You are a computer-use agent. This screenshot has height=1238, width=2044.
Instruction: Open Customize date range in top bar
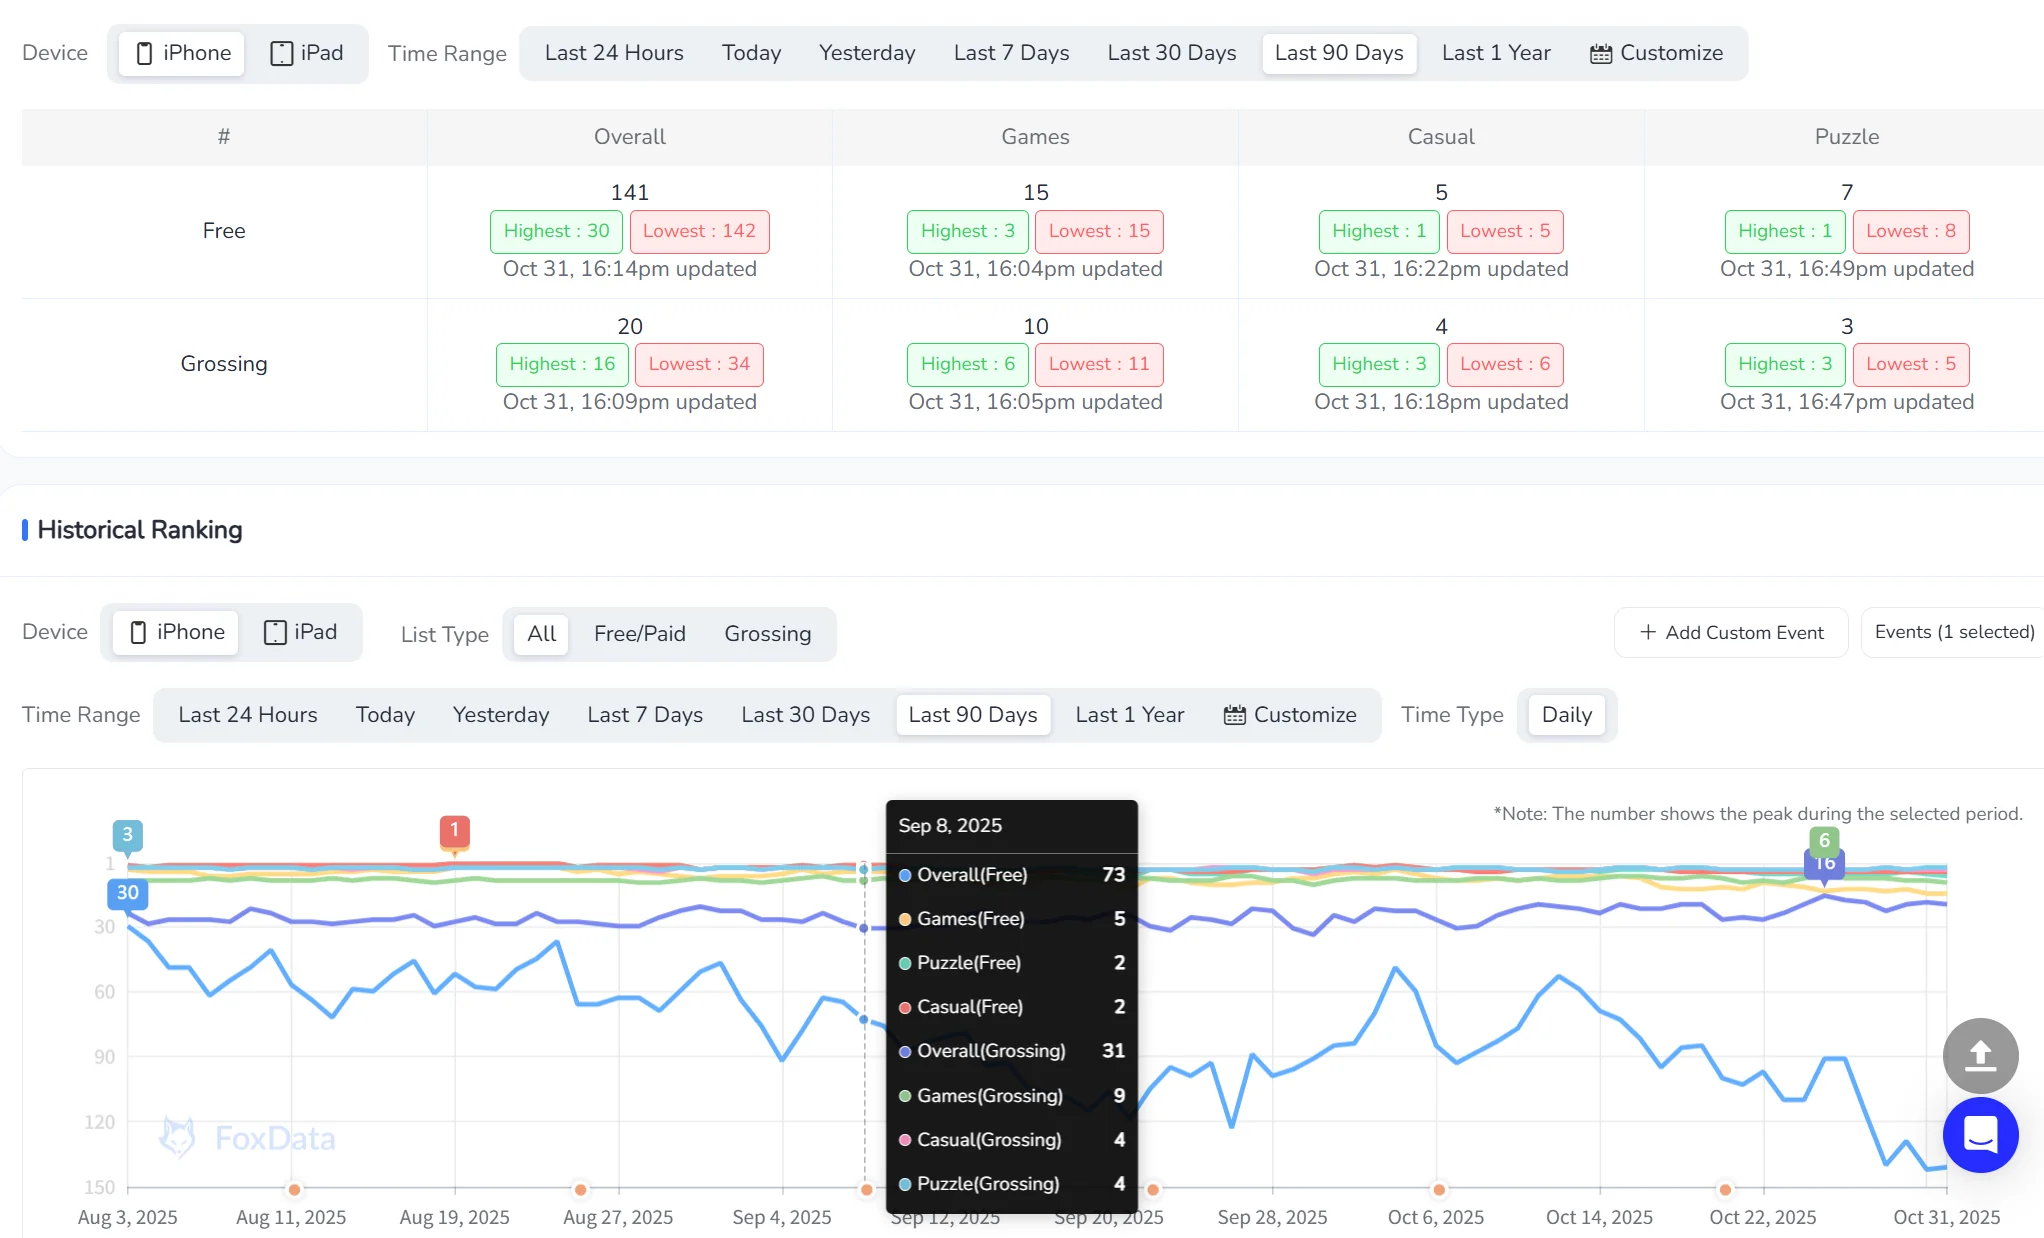click(1656, 53)
